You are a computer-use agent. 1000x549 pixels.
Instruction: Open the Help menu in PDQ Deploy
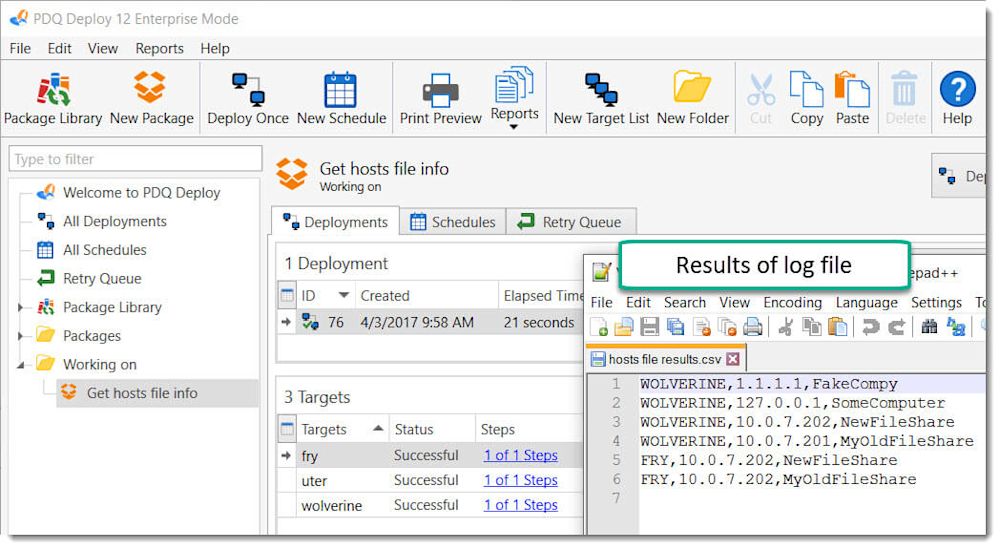coord(214,48)
